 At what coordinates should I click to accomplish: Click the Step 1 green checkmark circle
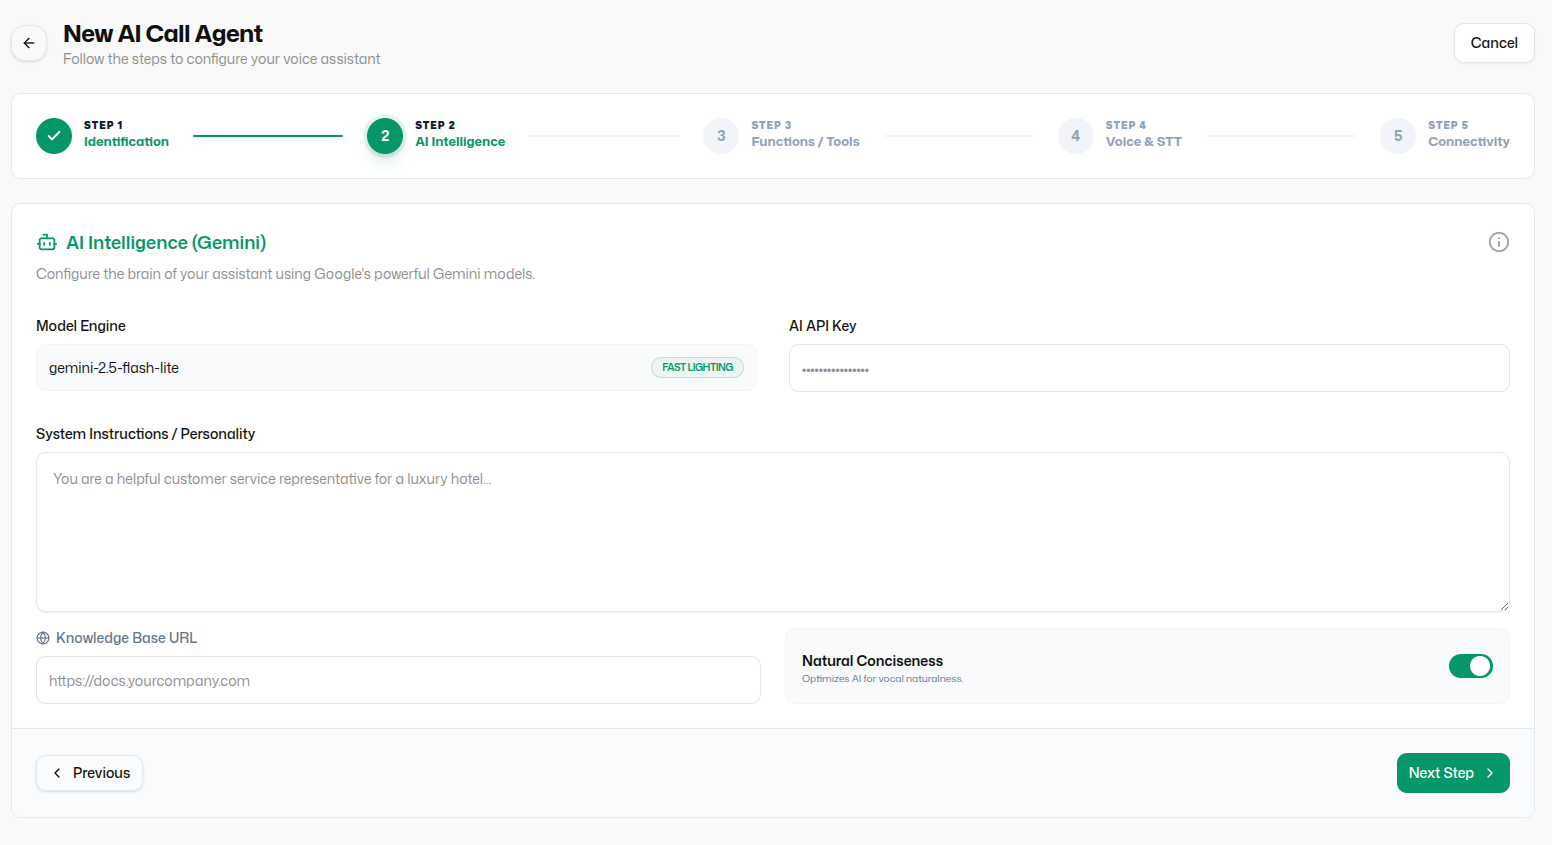[54, 136]
